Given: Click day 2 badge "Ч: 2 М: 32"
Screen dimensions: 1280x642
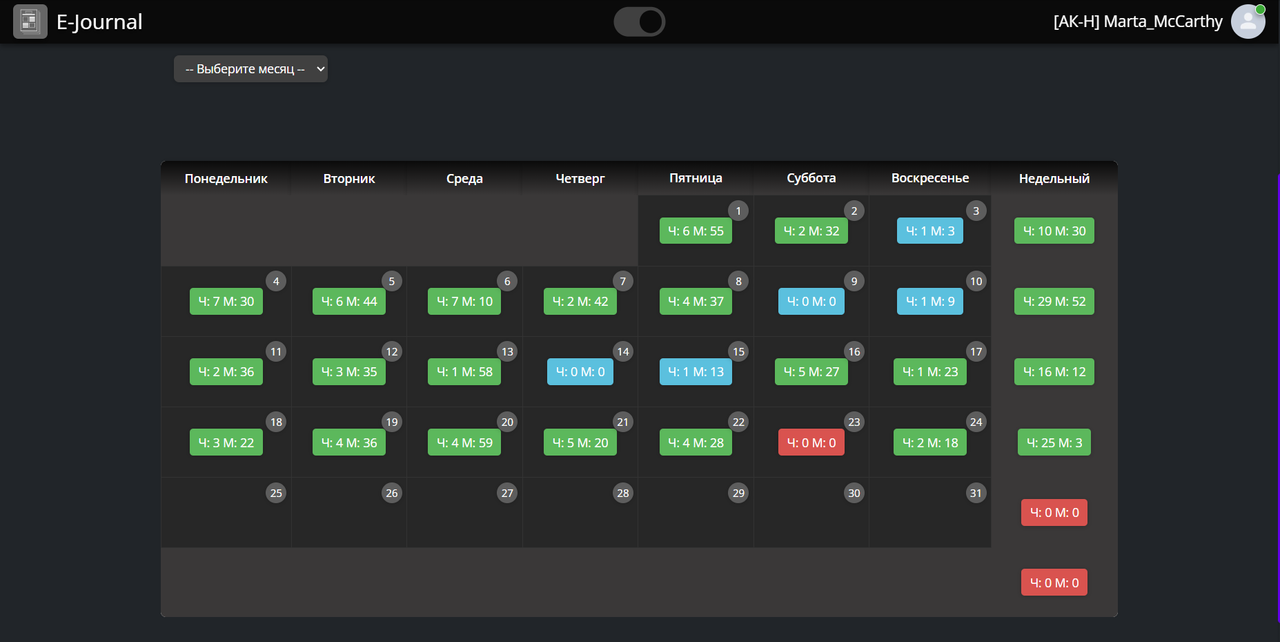Looking at the screenshot, I should [811, 231].
